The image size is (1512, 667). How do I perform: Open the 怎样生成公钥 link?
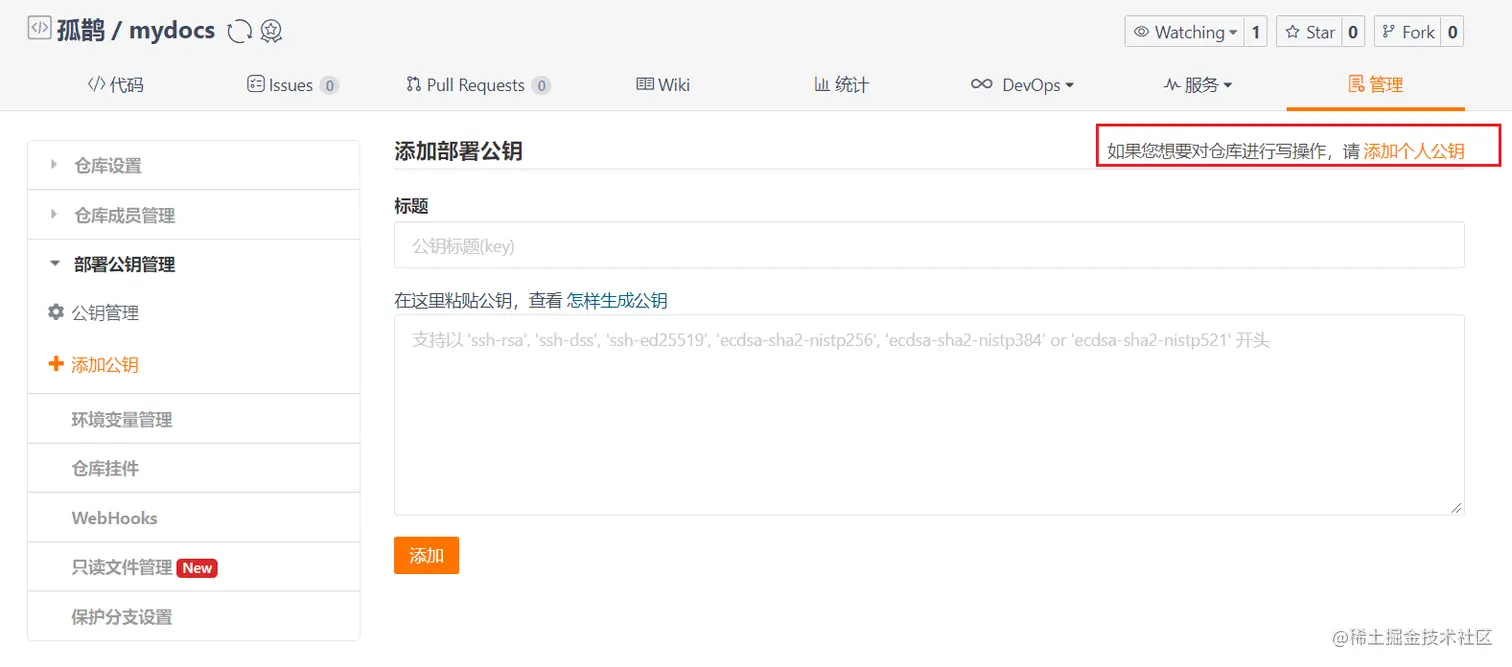tap(617, 300)
